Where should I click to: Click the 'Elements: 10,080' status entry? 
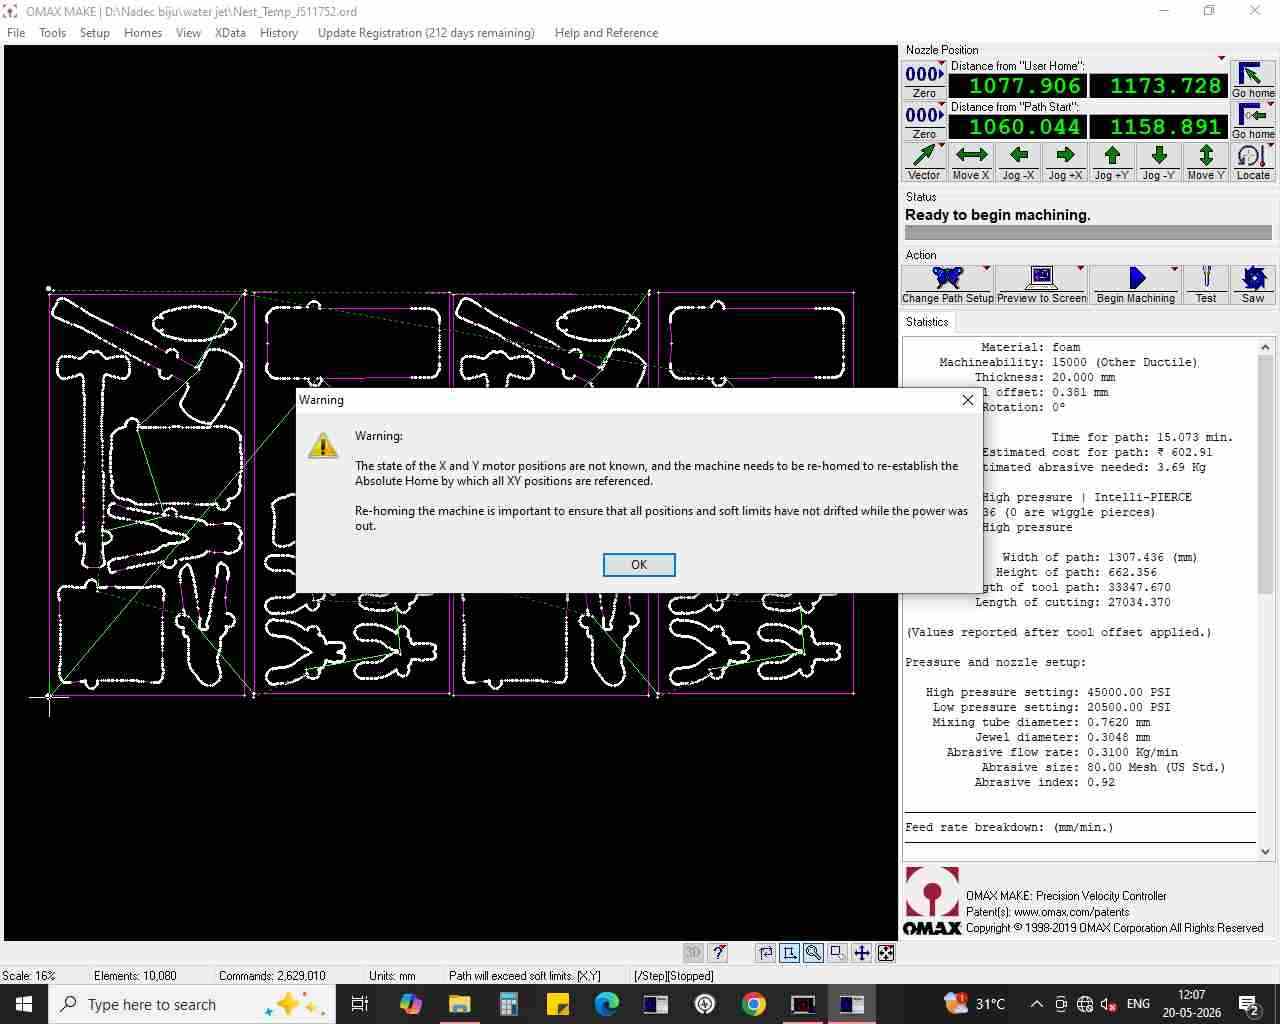pyautogui.click(x=135, y=976)
